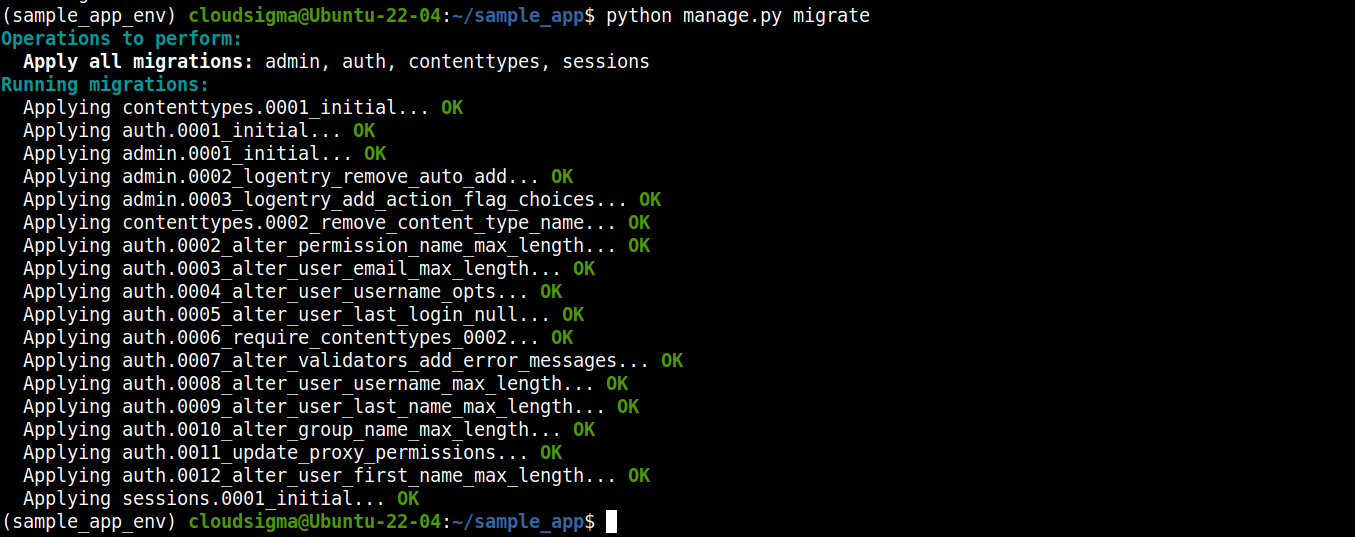Click 'auth.0007_alter_validators_add_error_messages' line
The width and height of the screenshot is (1355, 537).
coord(353,361)
